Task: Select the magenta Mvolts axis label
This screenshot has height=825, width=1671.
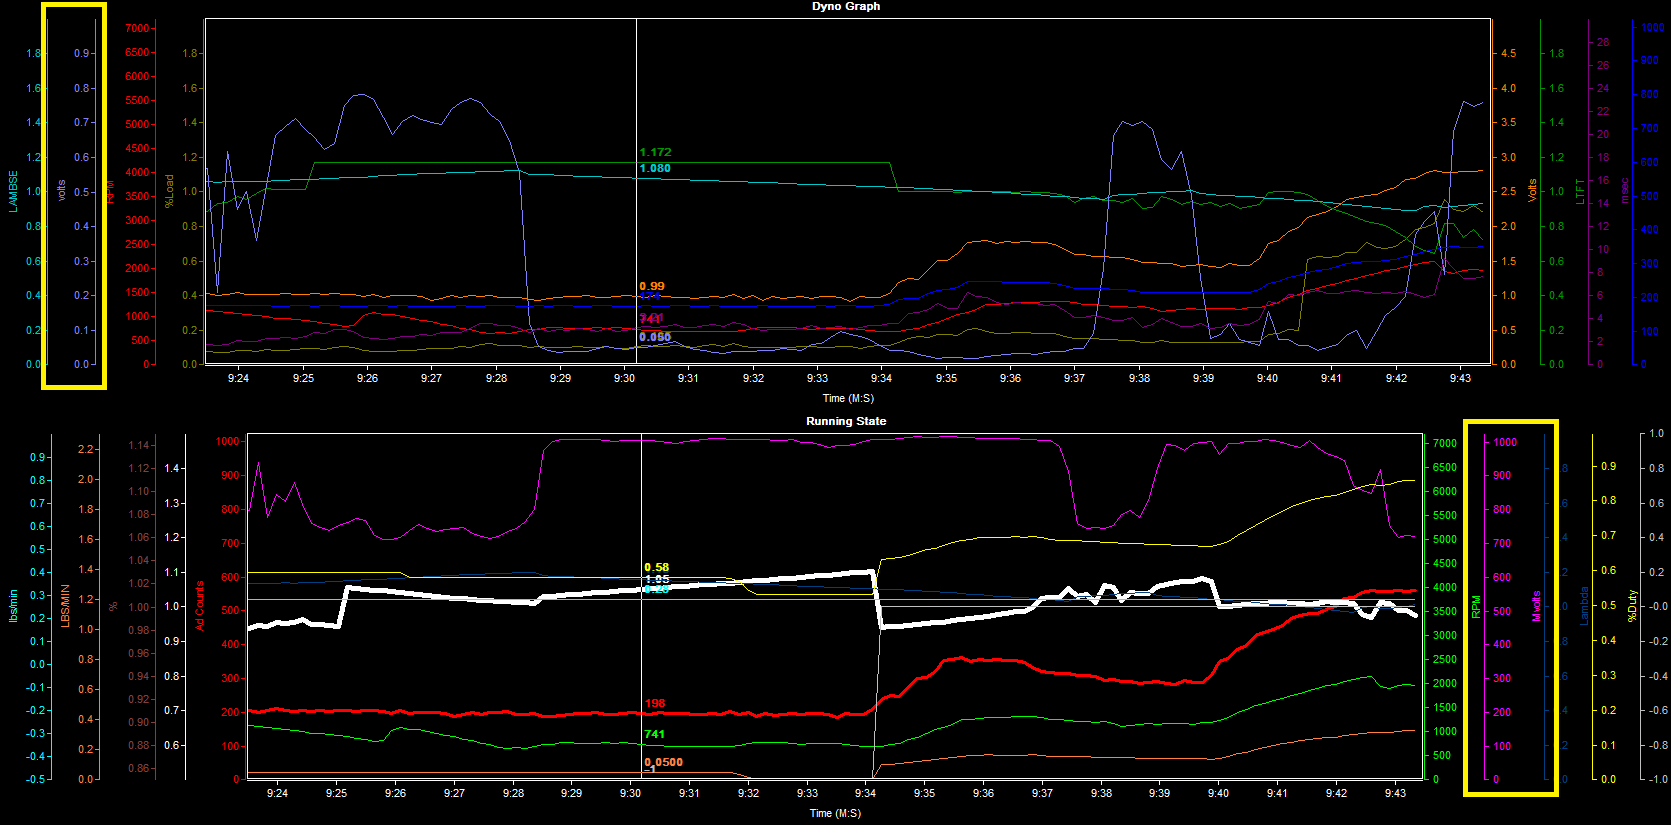Action: (x=1536, y=606)
